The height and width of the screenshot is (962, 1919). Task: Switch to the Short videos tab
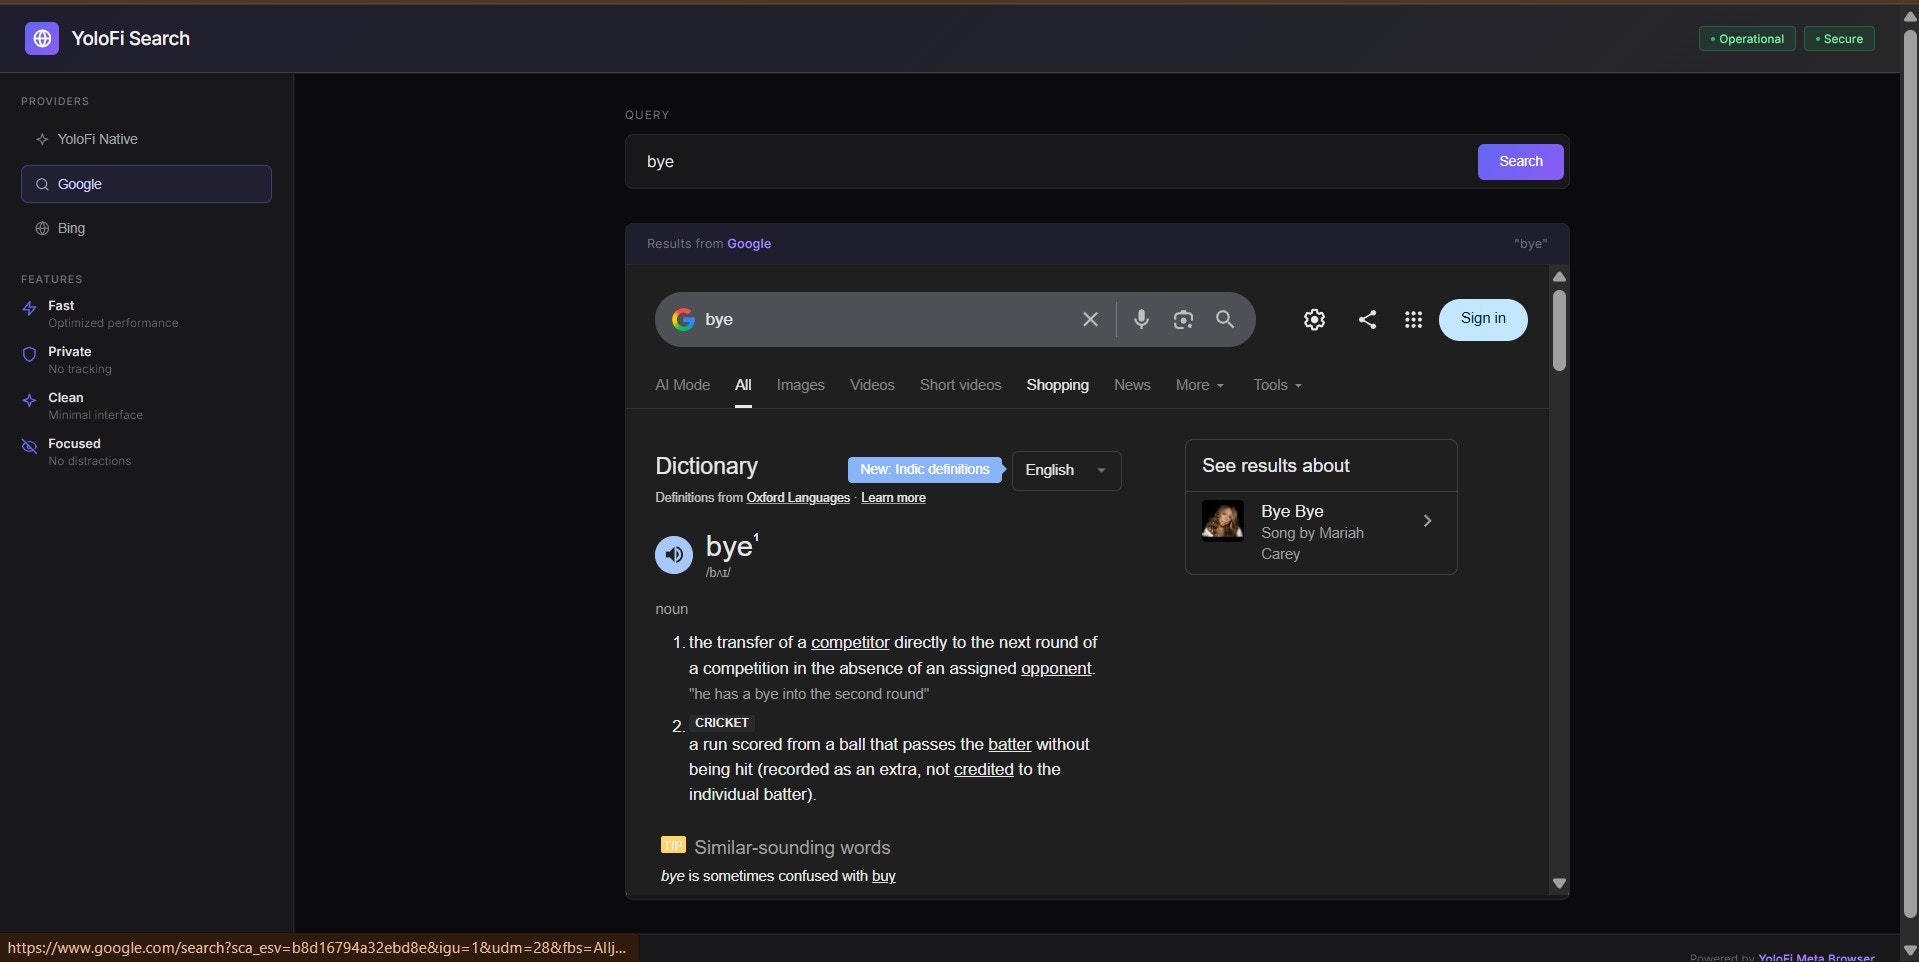click(x=960, y=385)
